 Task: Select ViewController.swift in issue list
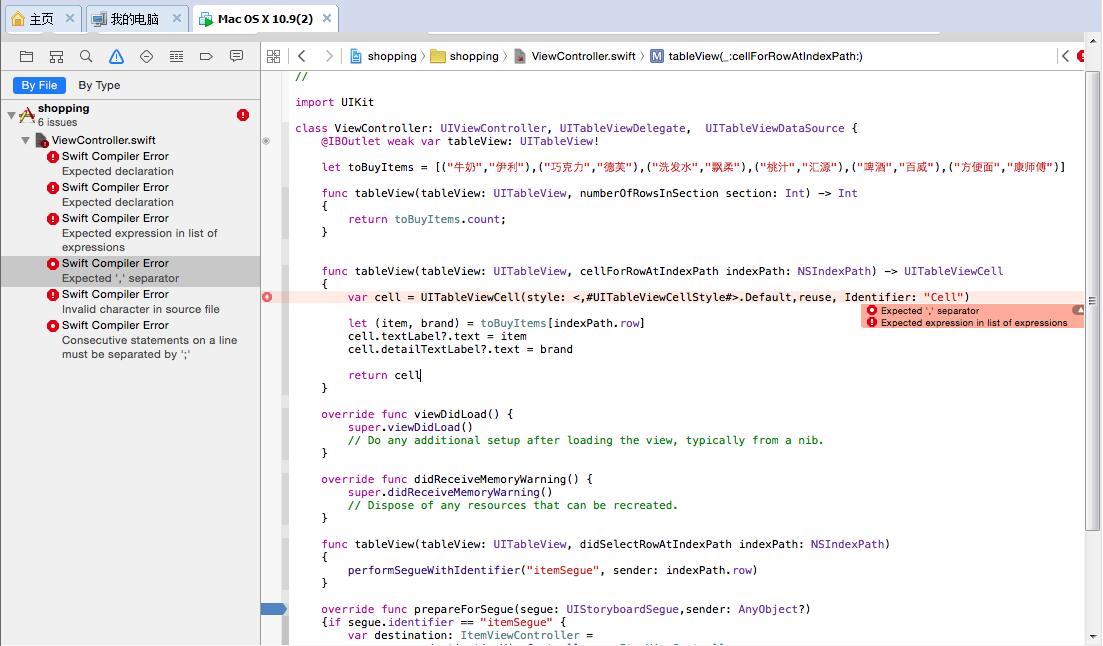point(103,140)
